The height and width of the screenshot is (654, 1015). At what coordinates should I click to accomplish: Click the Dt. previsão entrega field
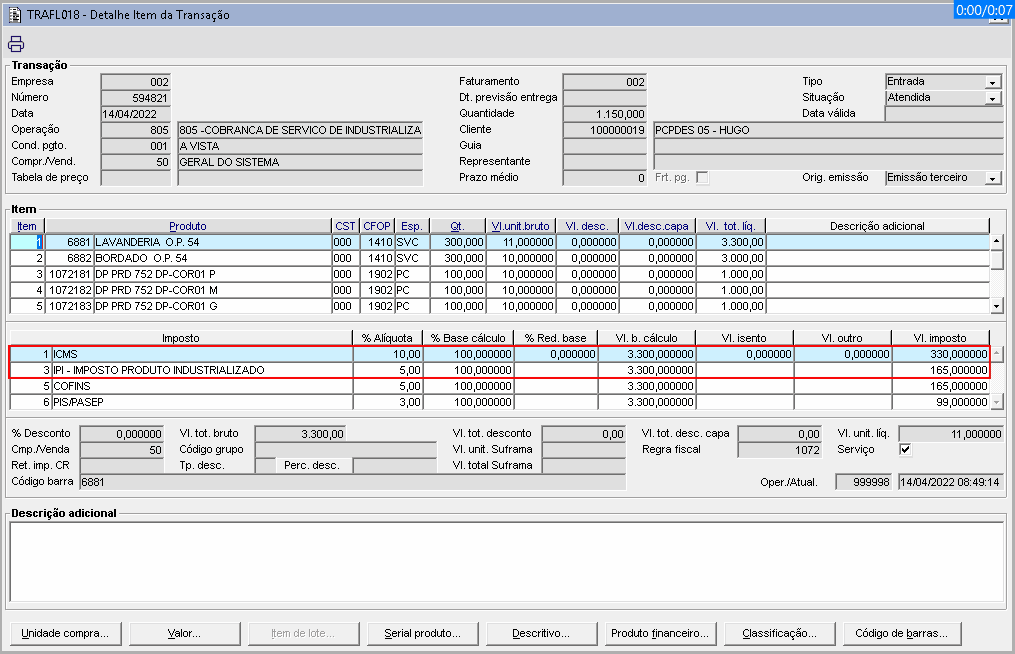[605, 98]
